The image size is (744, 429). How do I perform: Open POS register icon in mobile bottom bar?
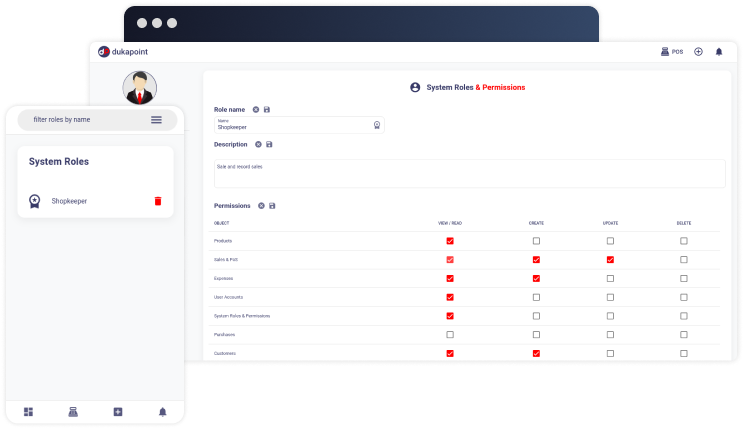(x=73, y=411)
